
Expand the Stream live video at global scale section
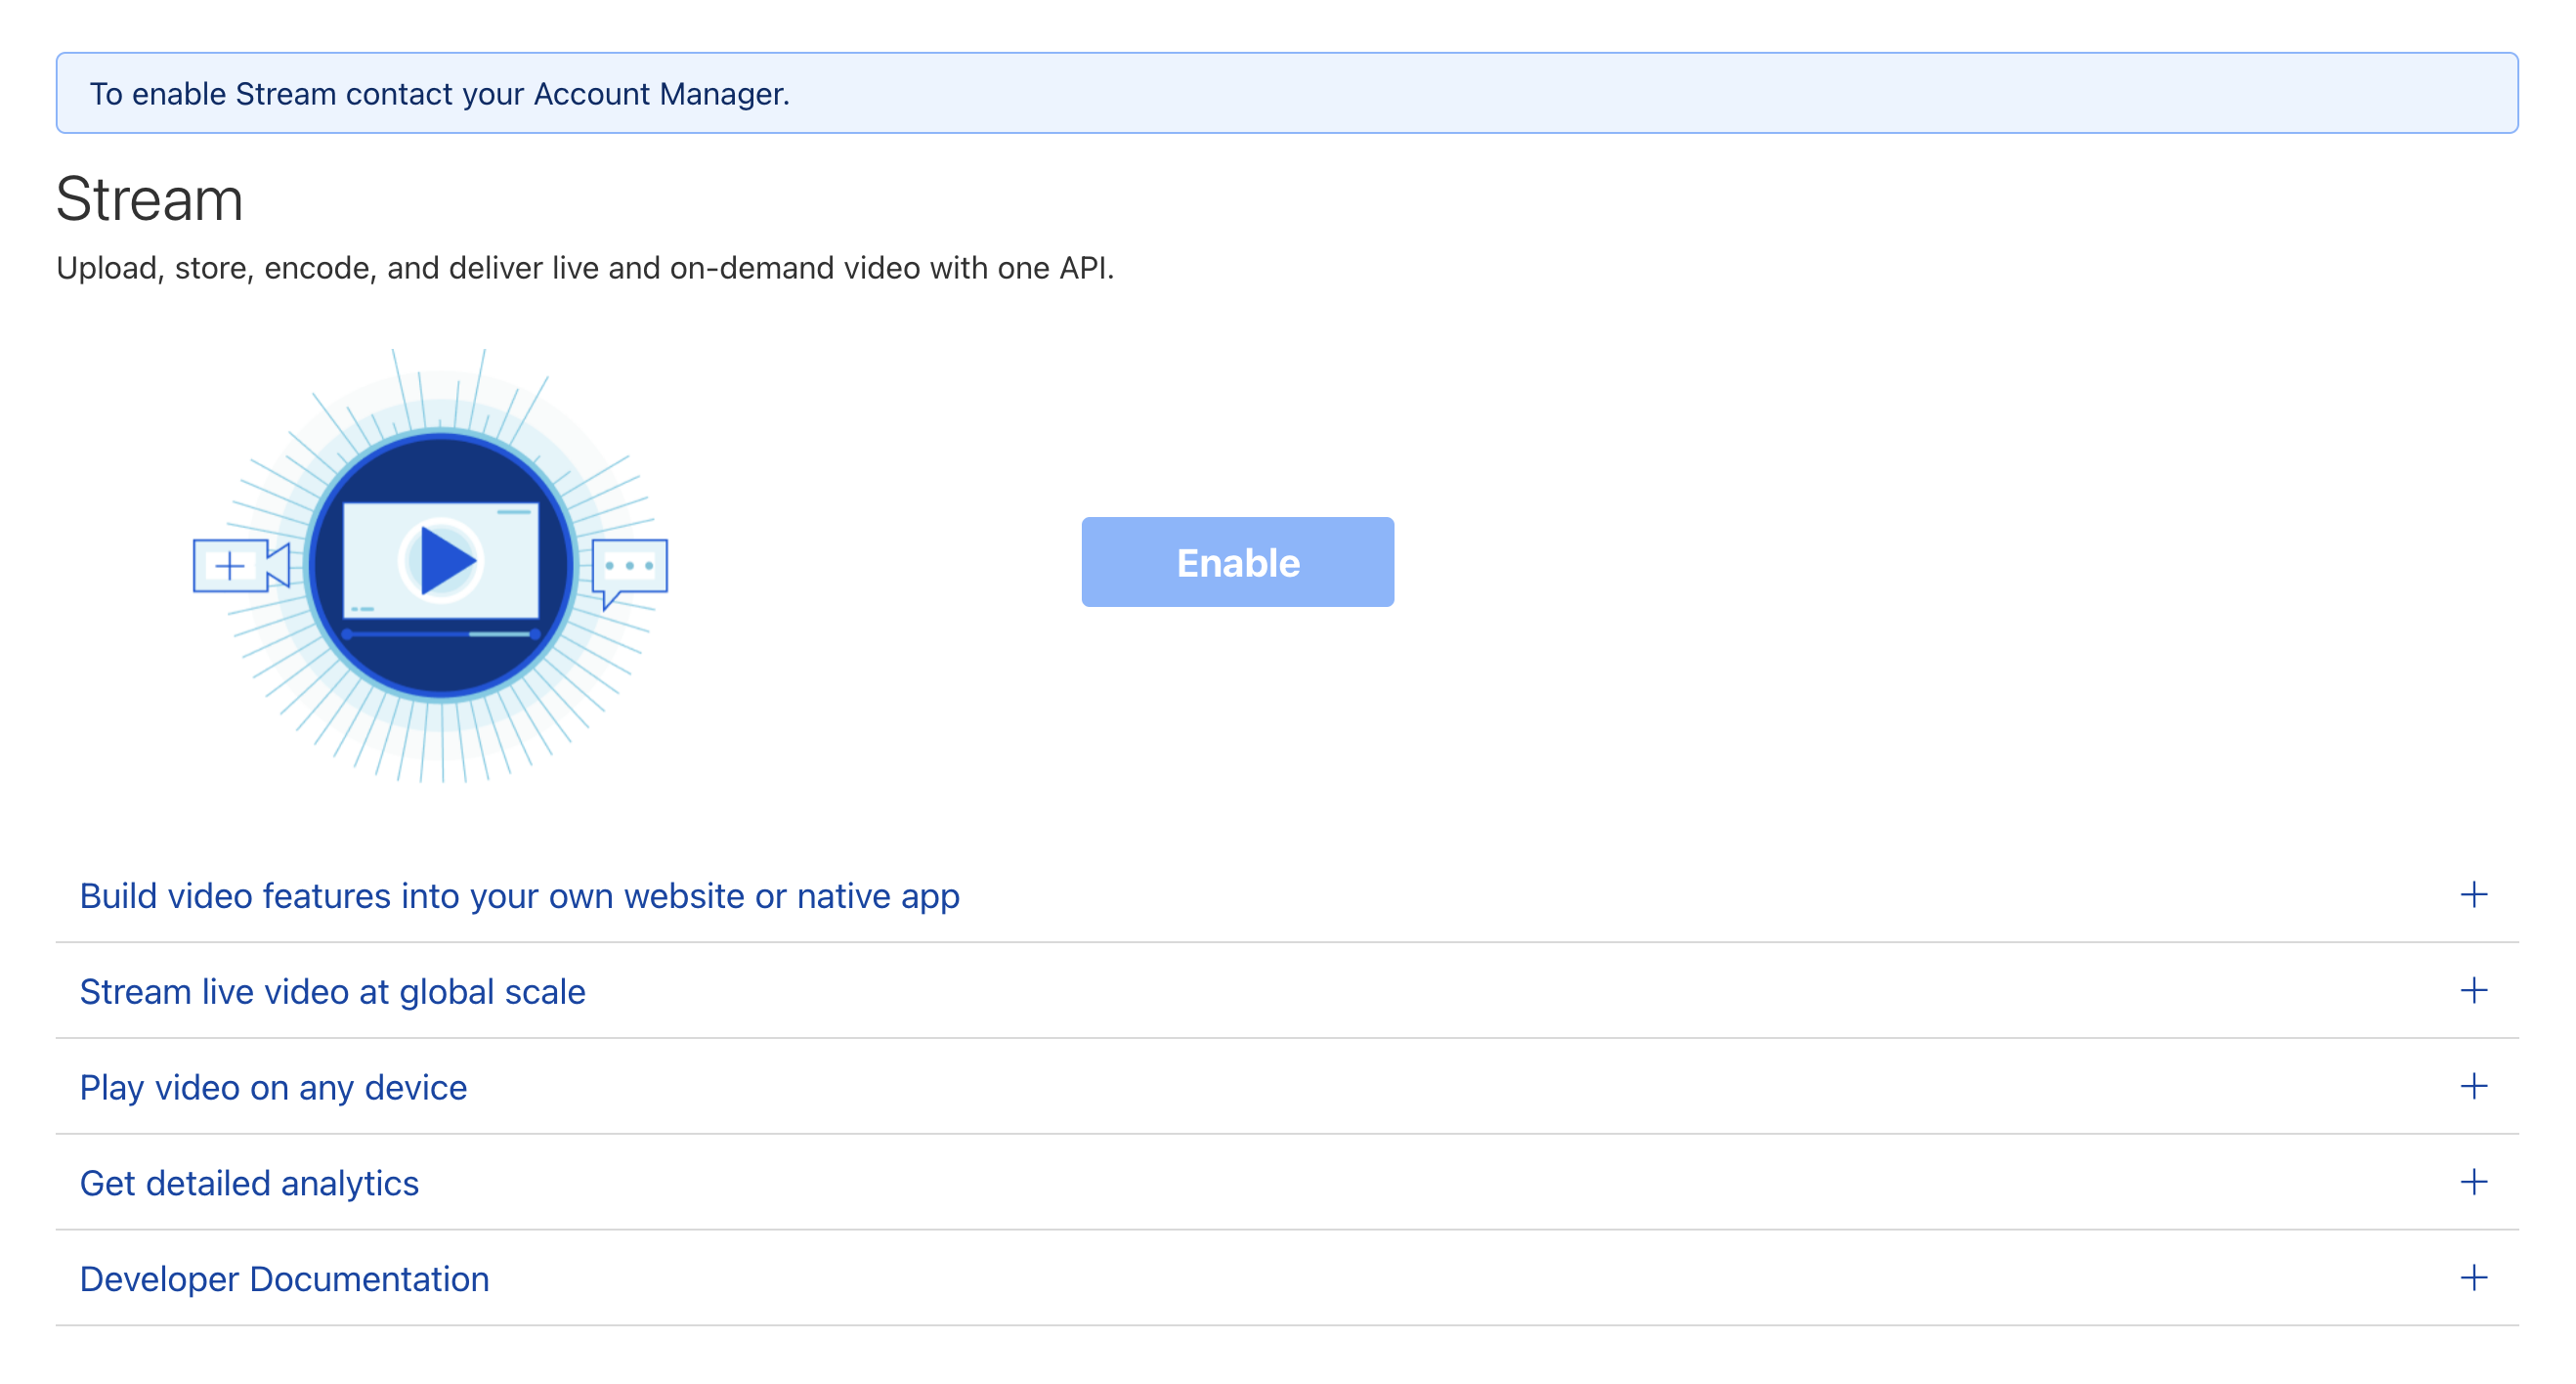click(332, 992)
